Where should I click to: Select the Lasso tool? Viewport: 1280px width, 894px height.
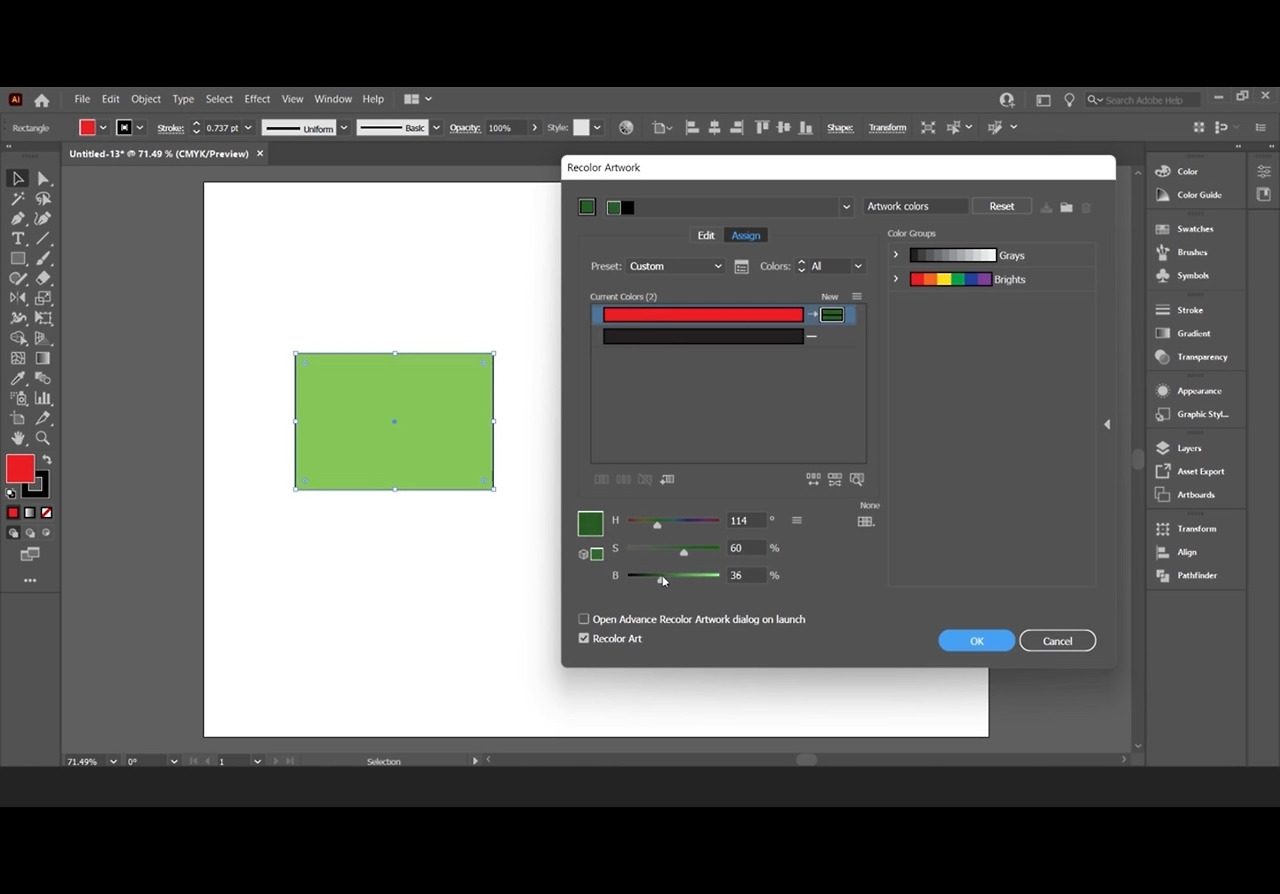point(44,199)
